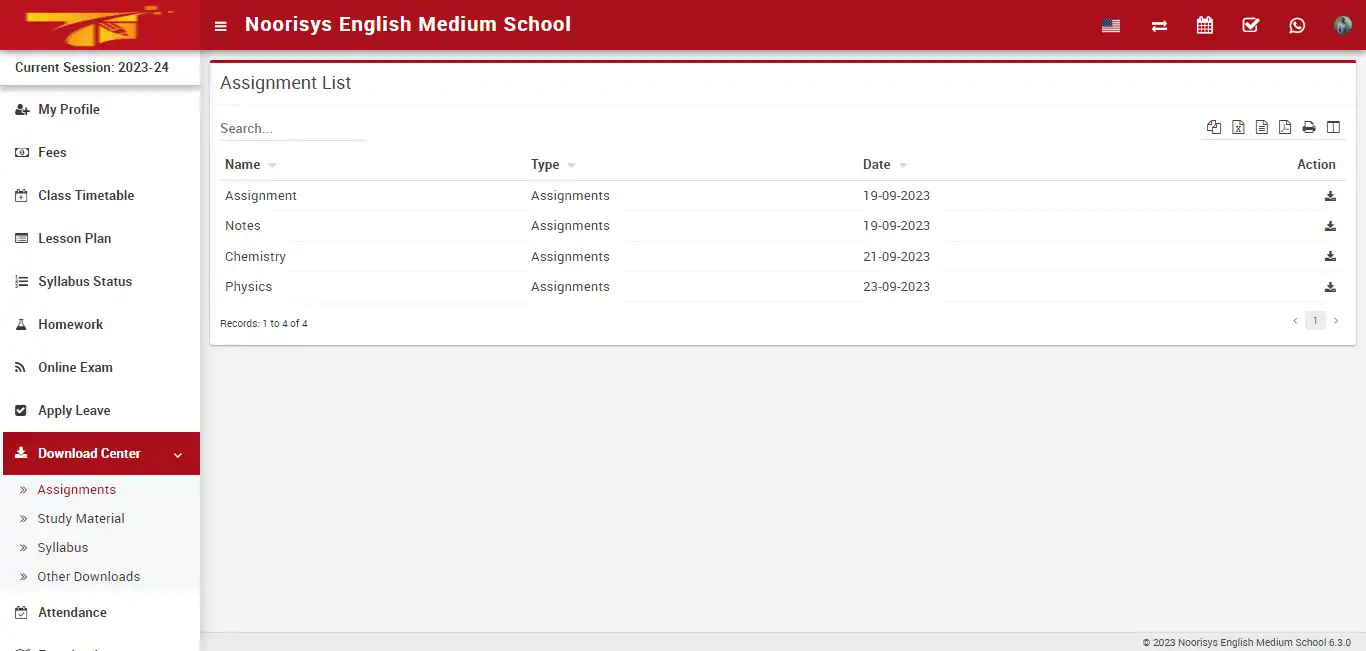Click the switch session arrows icon
1366x651 pixels.
(1158, 25)
